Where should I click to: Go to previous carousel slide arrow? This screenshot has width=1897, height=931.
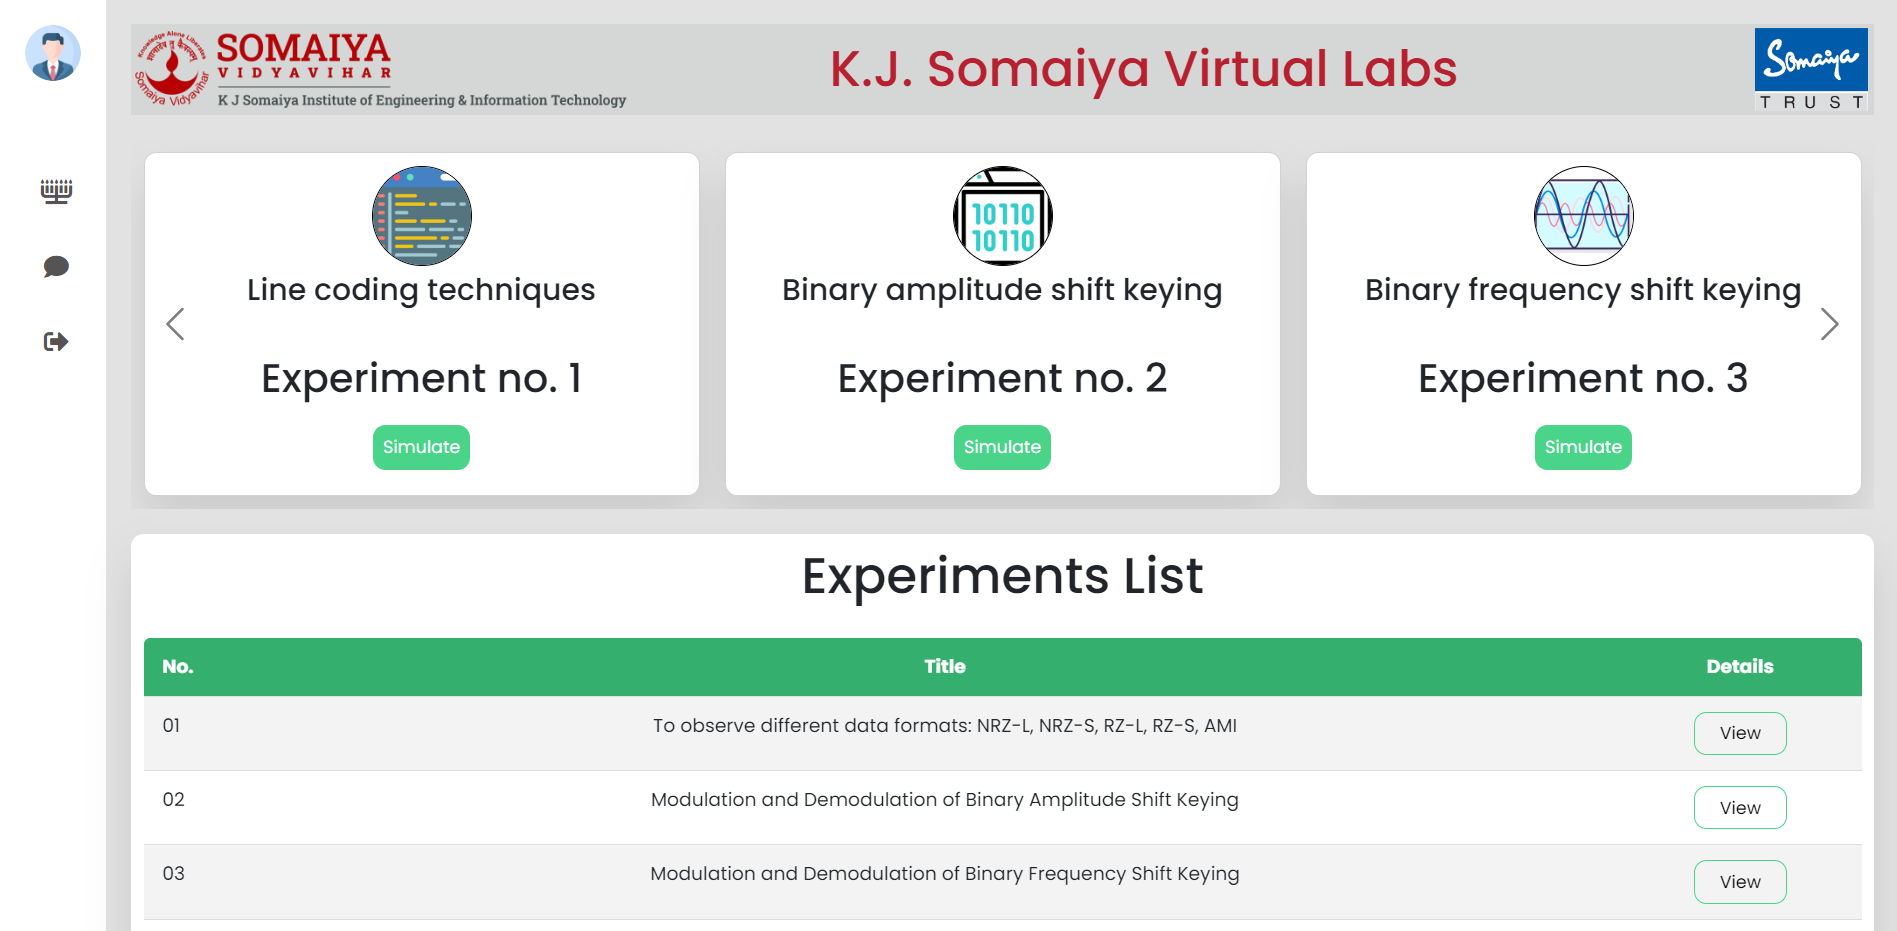(x=176, y=324)
